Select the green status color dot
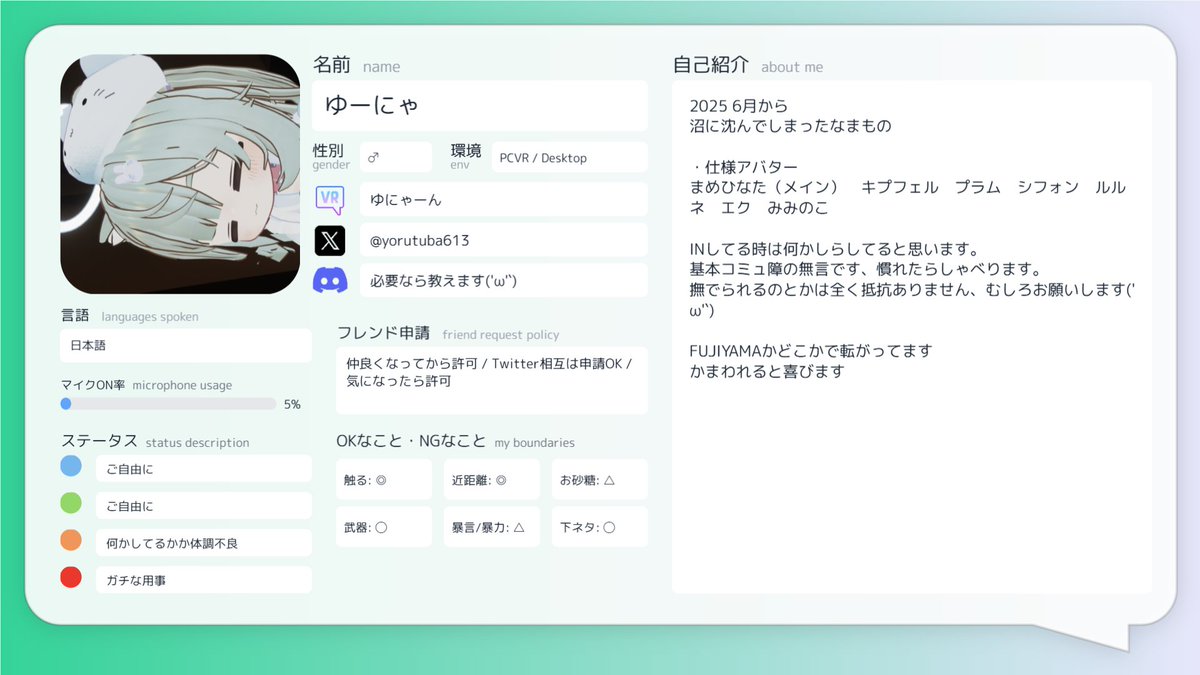 pyautogui.click(x=71, y=504)
